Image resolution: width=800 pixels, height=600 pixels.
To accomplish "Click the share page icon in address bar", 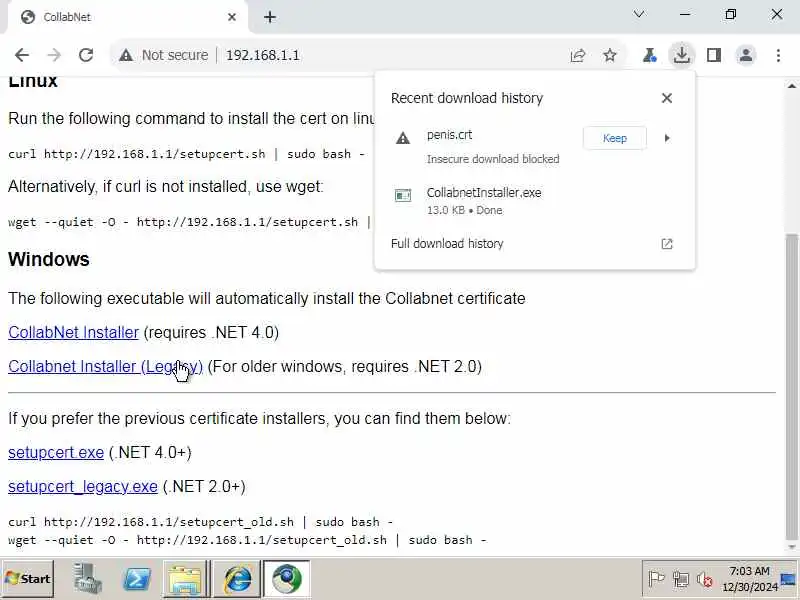I will click(x=578, y=55).
